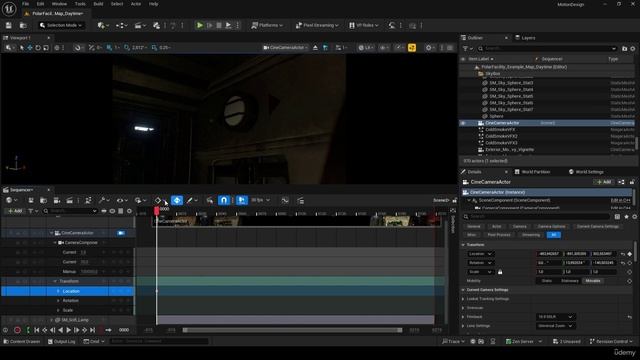
Task: Jump to sequence start
Action: (37, 330)
